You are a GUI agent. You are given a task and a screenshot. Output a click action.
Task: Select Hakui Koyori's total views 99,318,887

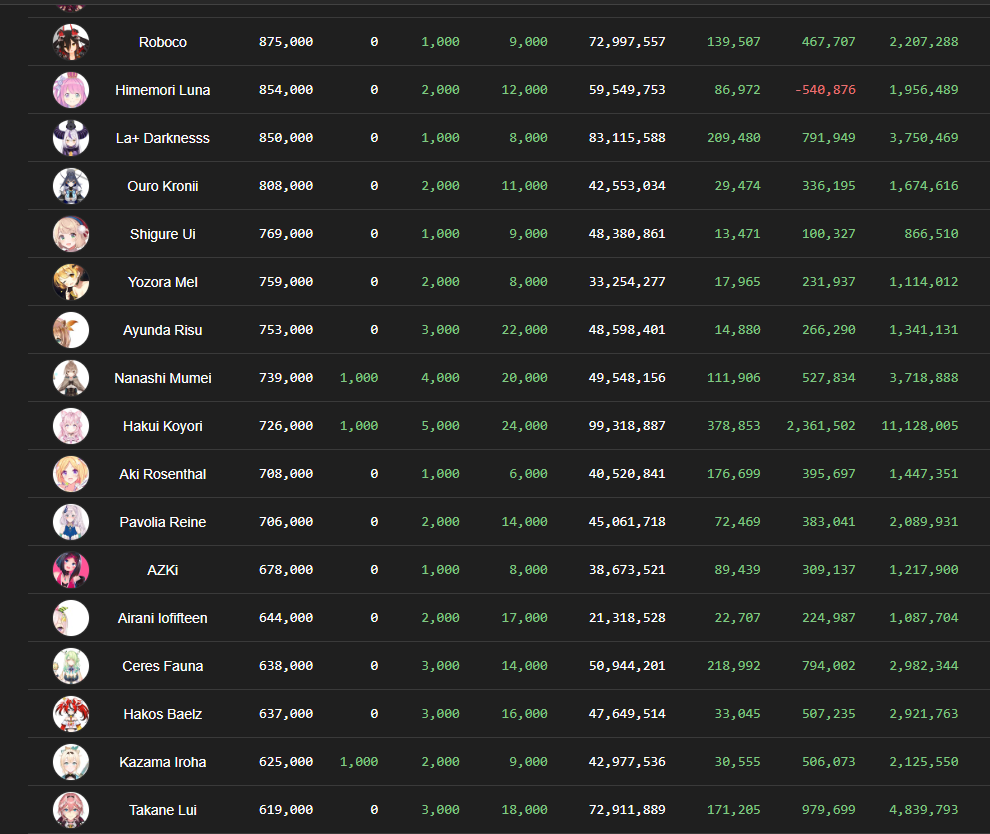coord(627,426)
